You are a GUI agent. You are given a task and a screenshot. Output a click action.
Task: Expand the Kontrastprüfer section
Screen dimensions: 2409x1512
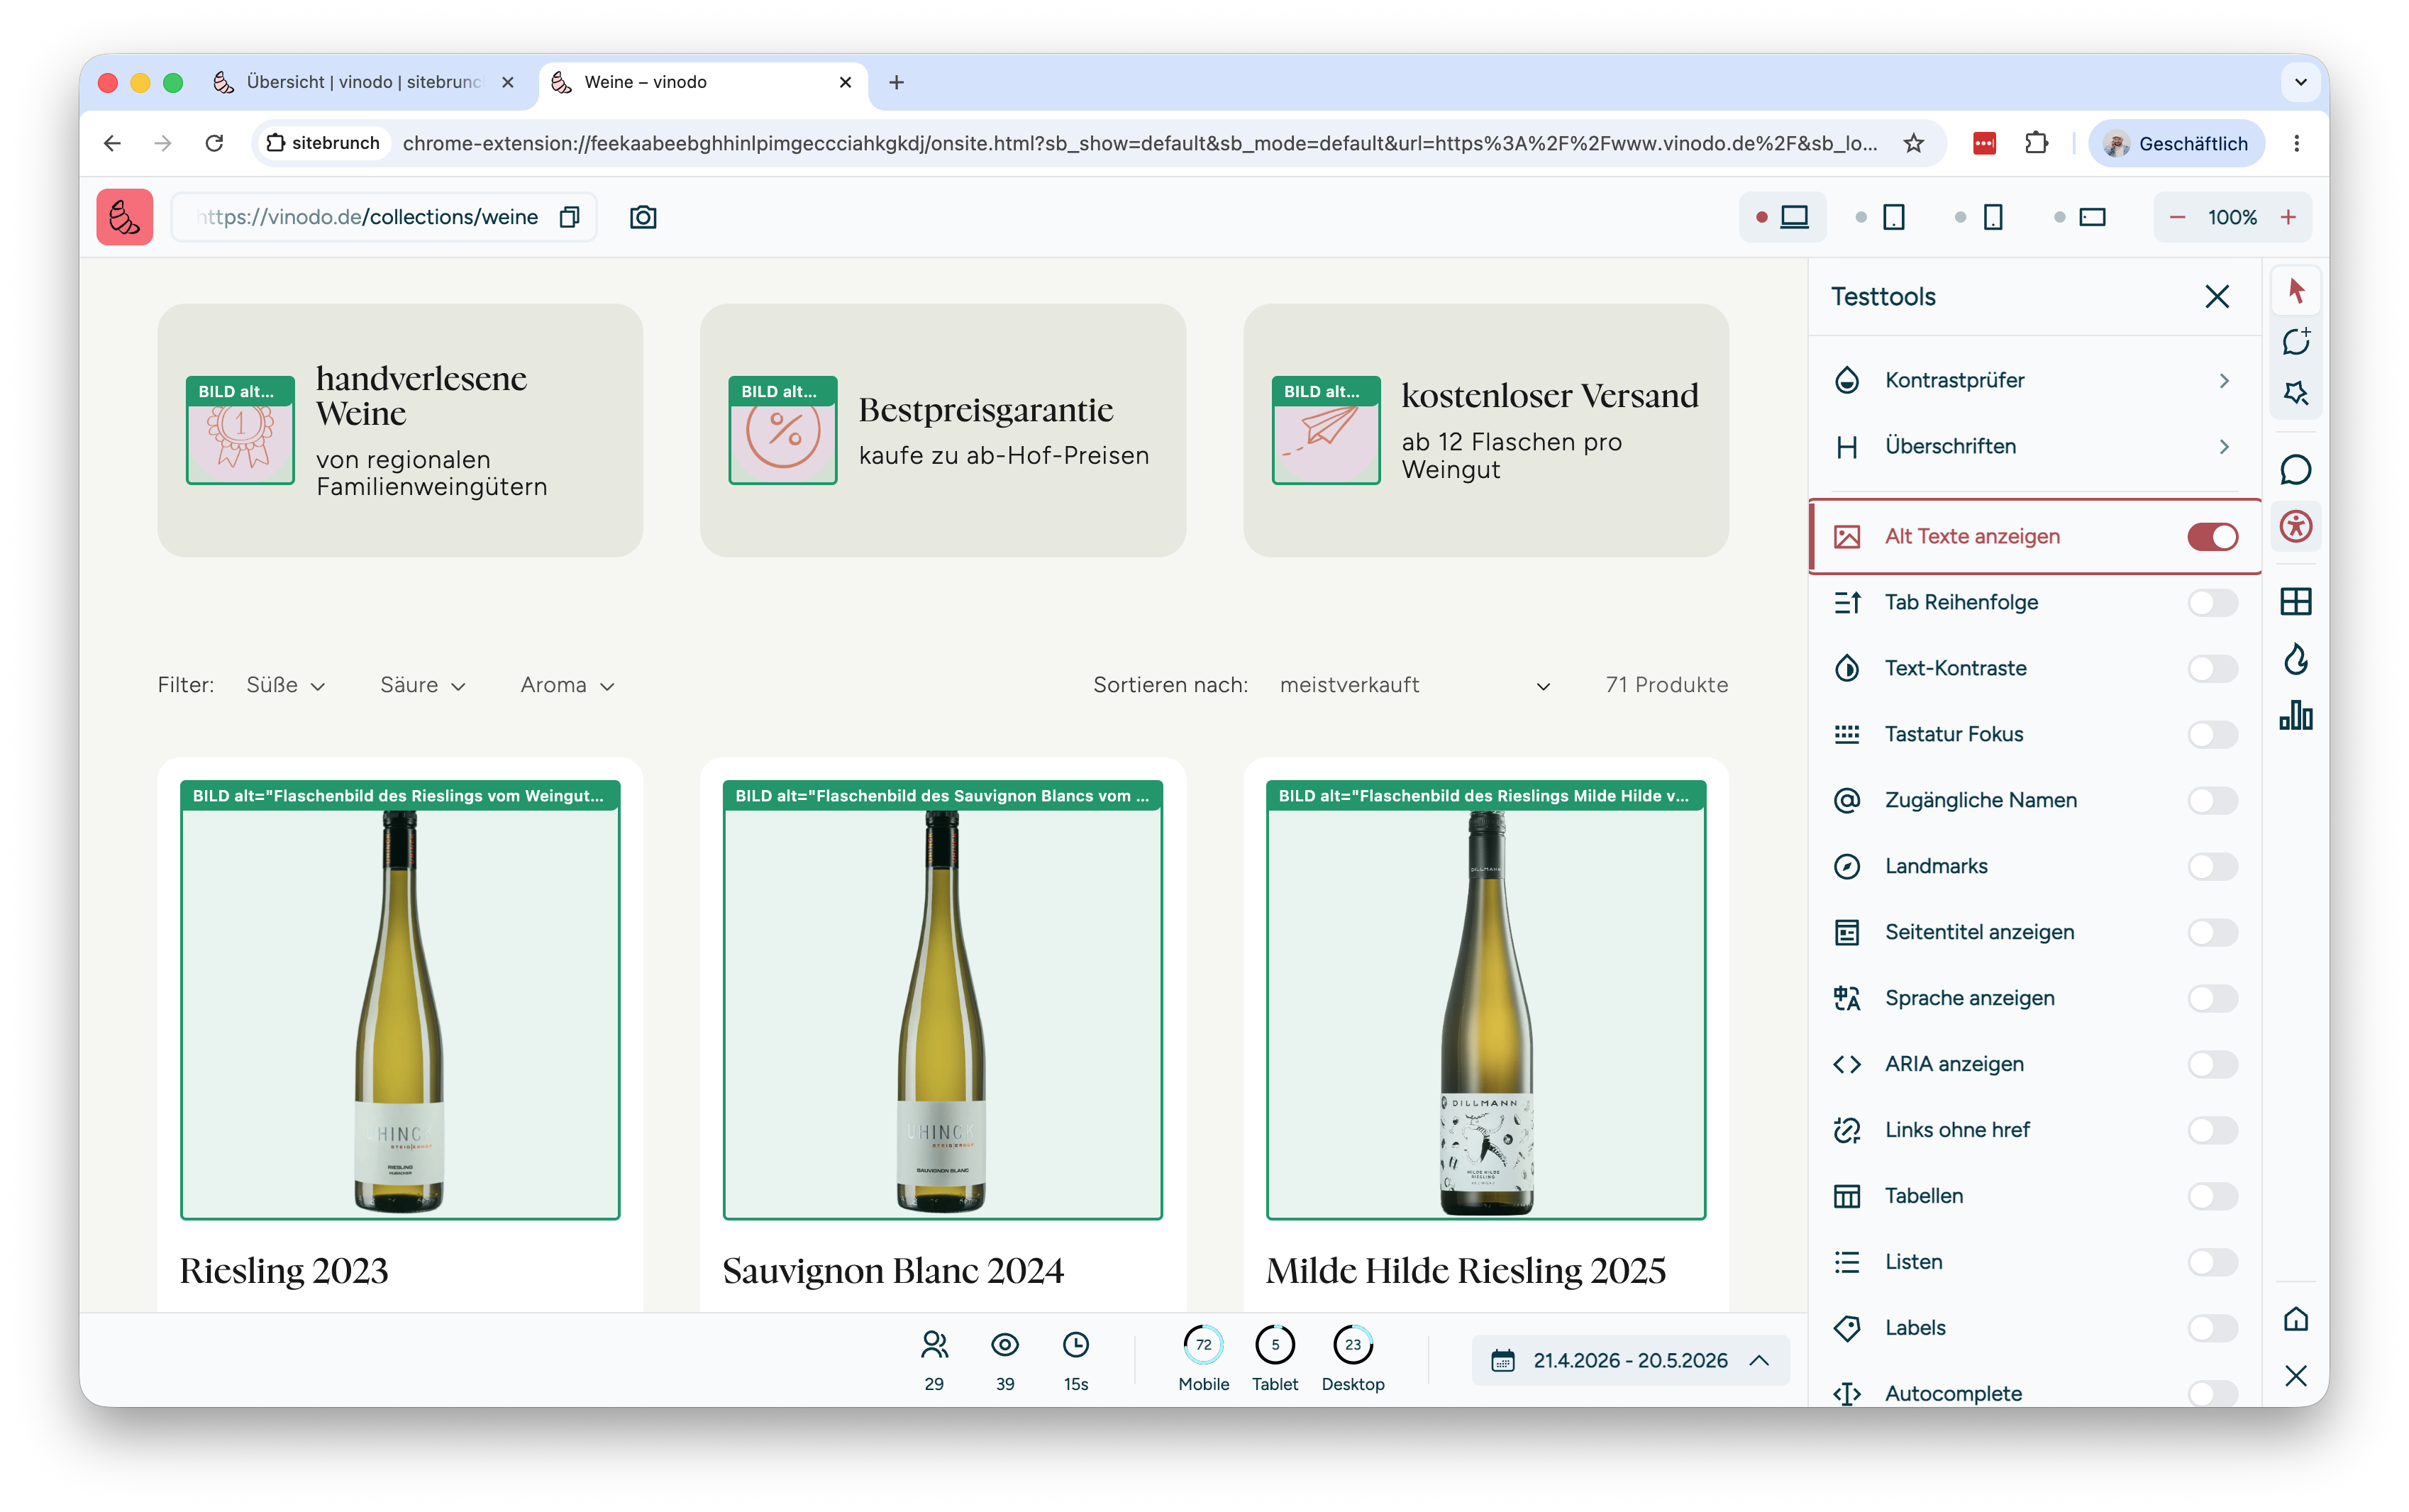pyautogui.click(x=2034, y=381)
